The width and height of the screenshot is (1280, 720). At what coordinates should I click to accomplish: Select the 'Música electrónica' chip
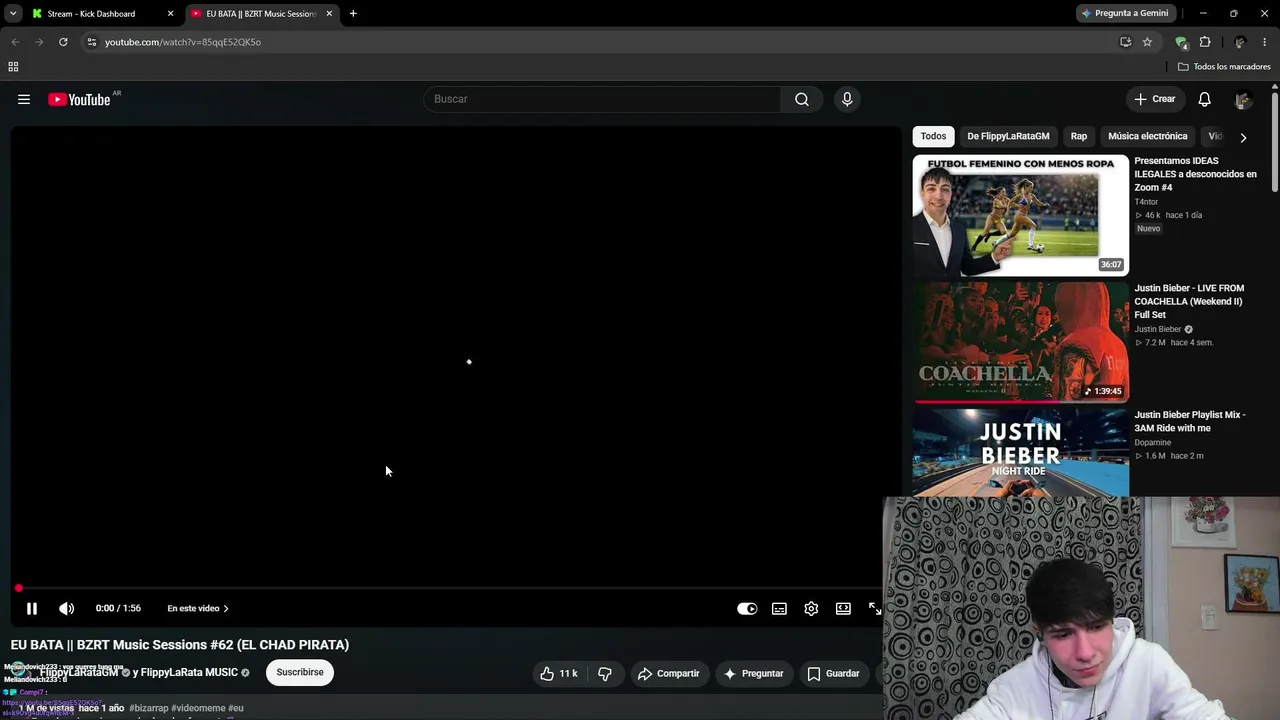coord(1148,136)
